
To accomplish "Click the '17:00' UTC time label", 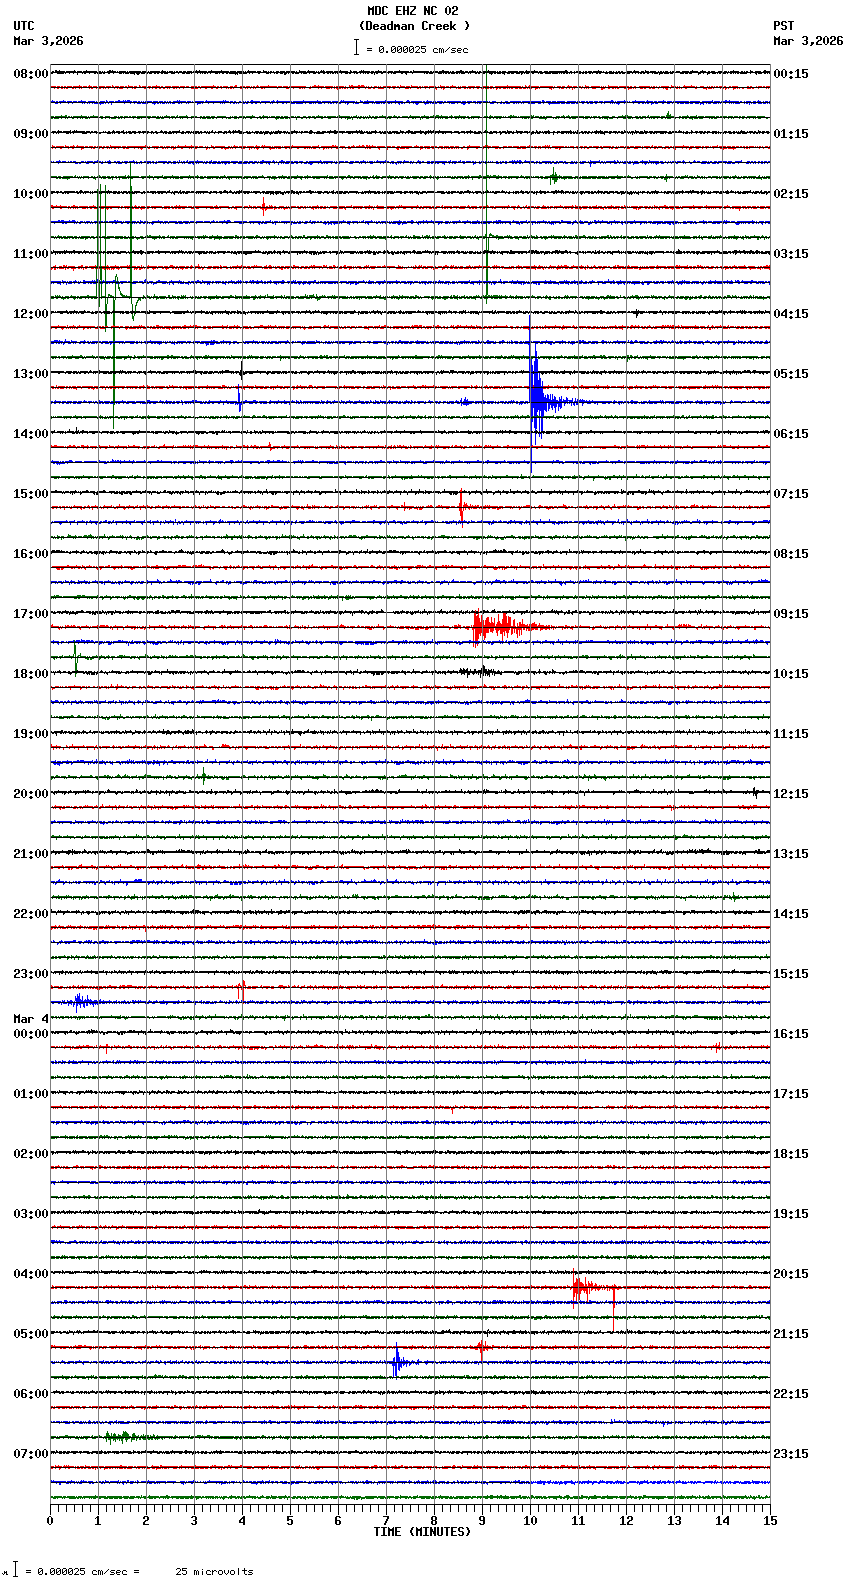I will (31, 614).
